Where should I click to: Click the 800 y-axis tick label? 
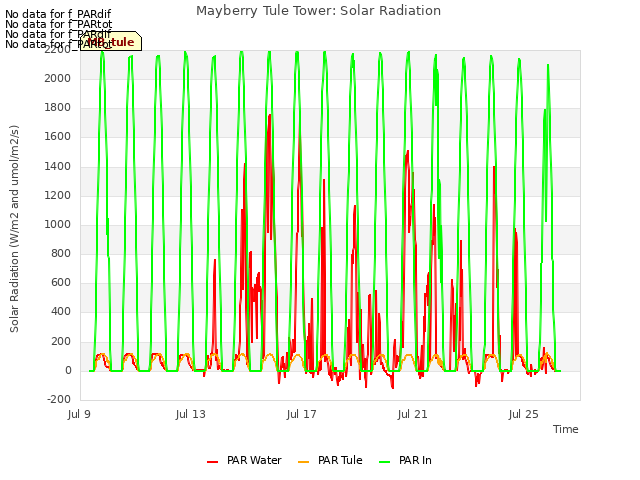click(x=61, y=253)
